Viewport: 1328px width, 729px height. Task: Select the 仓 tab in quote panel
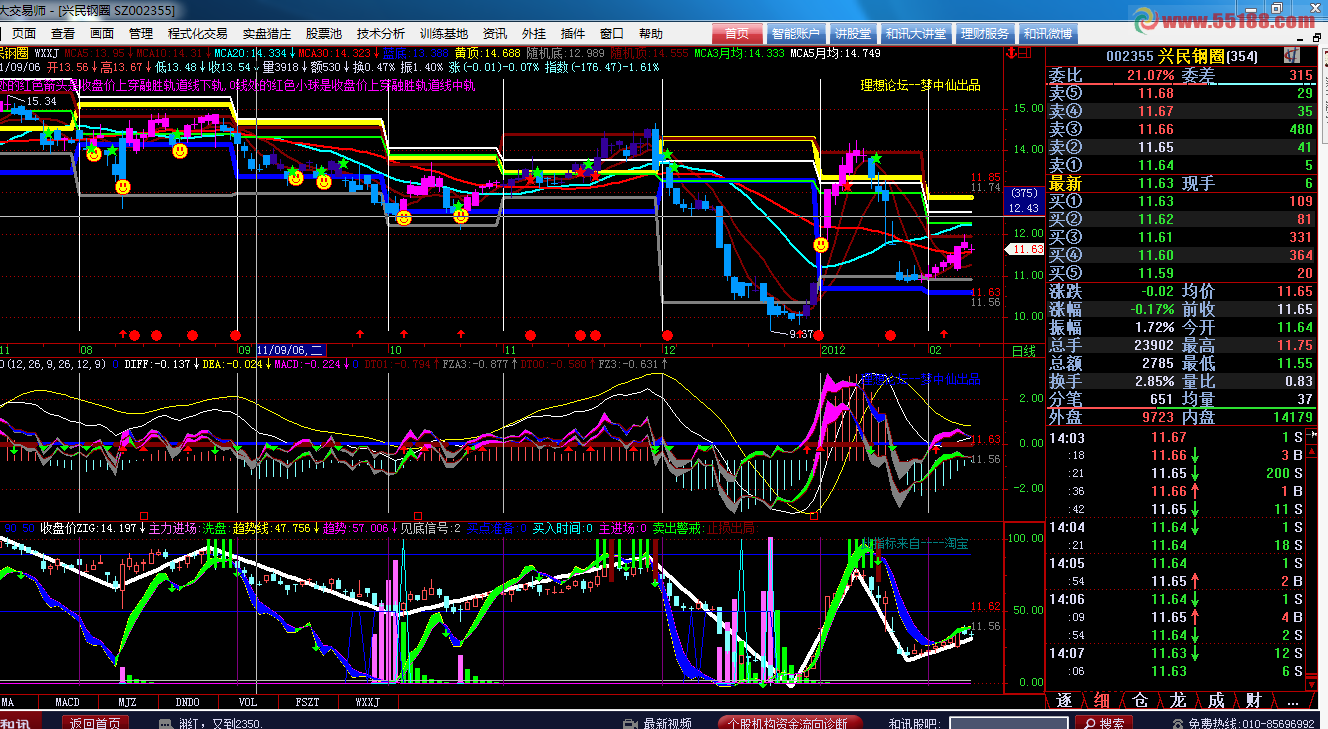[x=1140, y=701]
